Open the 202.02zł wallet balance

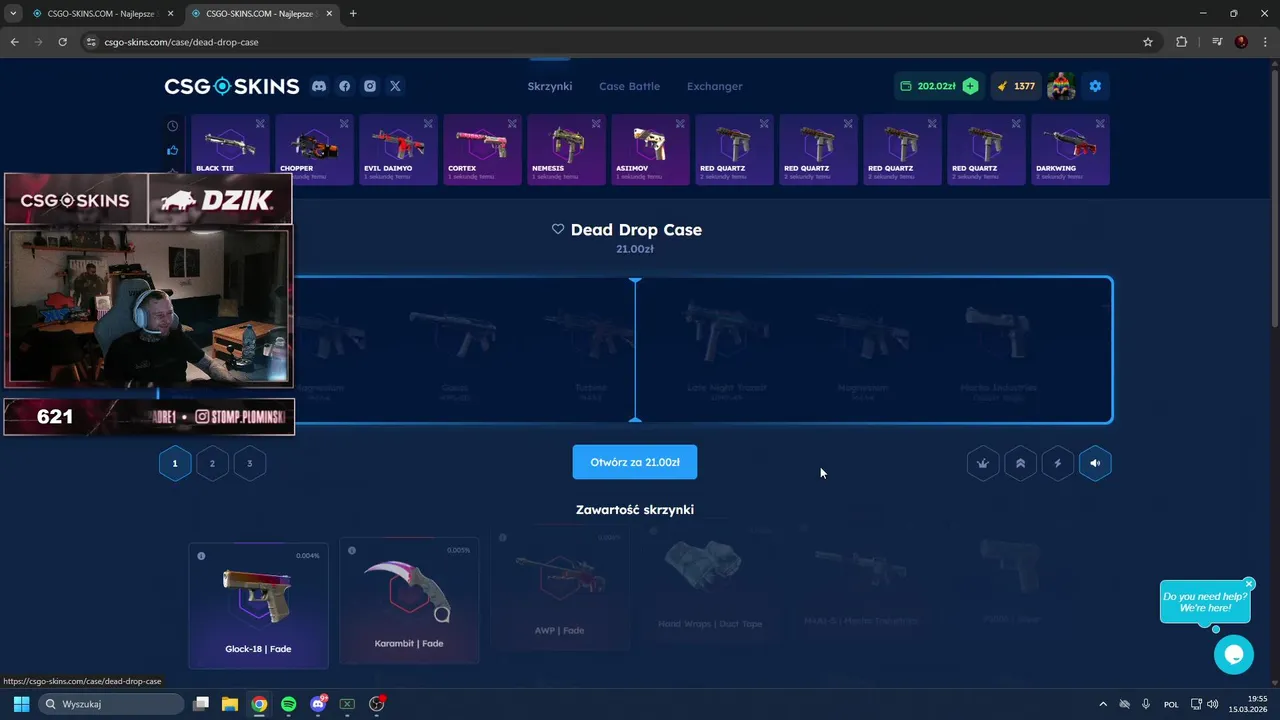pos(927,86)
